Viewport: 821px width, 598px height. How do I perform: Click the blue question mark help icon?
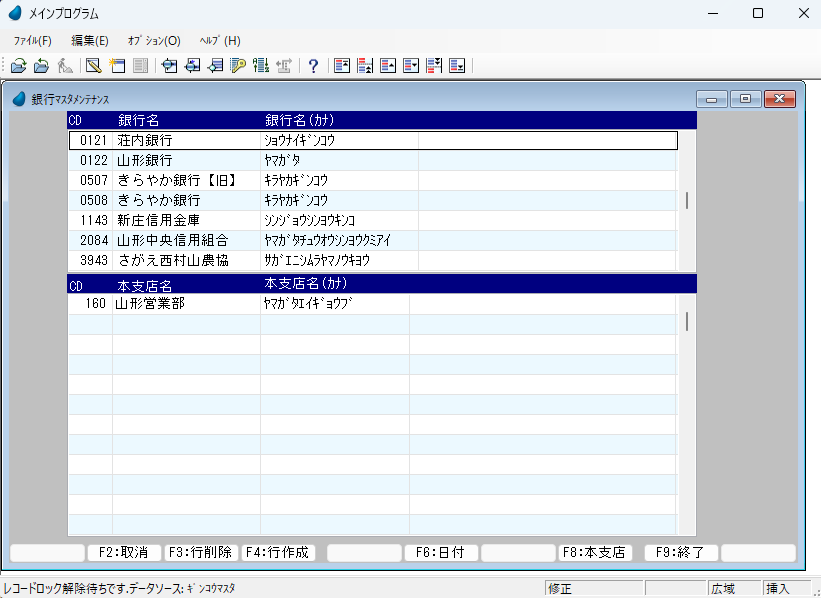pyautogui.click(x=313, y=66)
